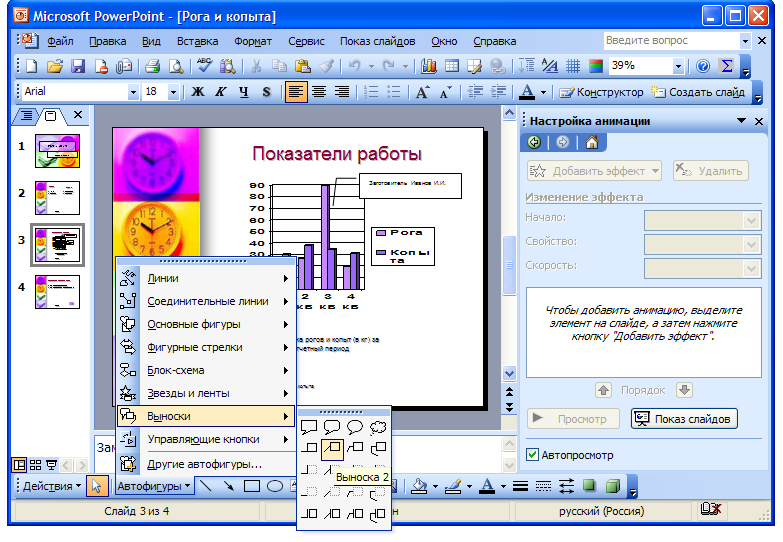The height and width of the screenshot is (542, 783).
Task: Choose the rounded rectangular callout shape
Action: tap(332, 427)
